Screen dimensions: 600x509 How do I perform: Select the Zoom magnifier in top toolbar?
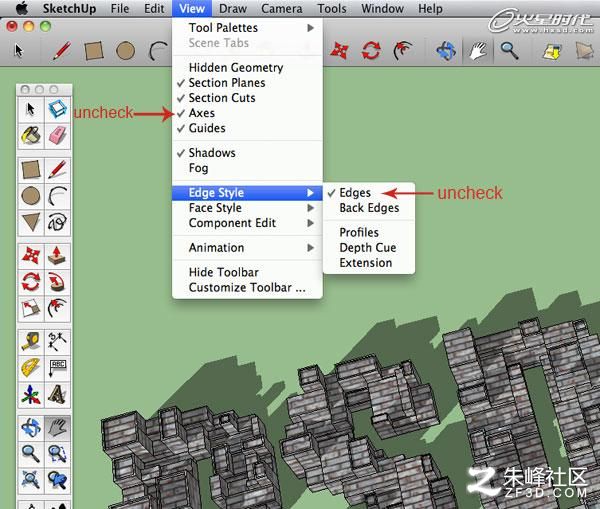click(510, 51)
